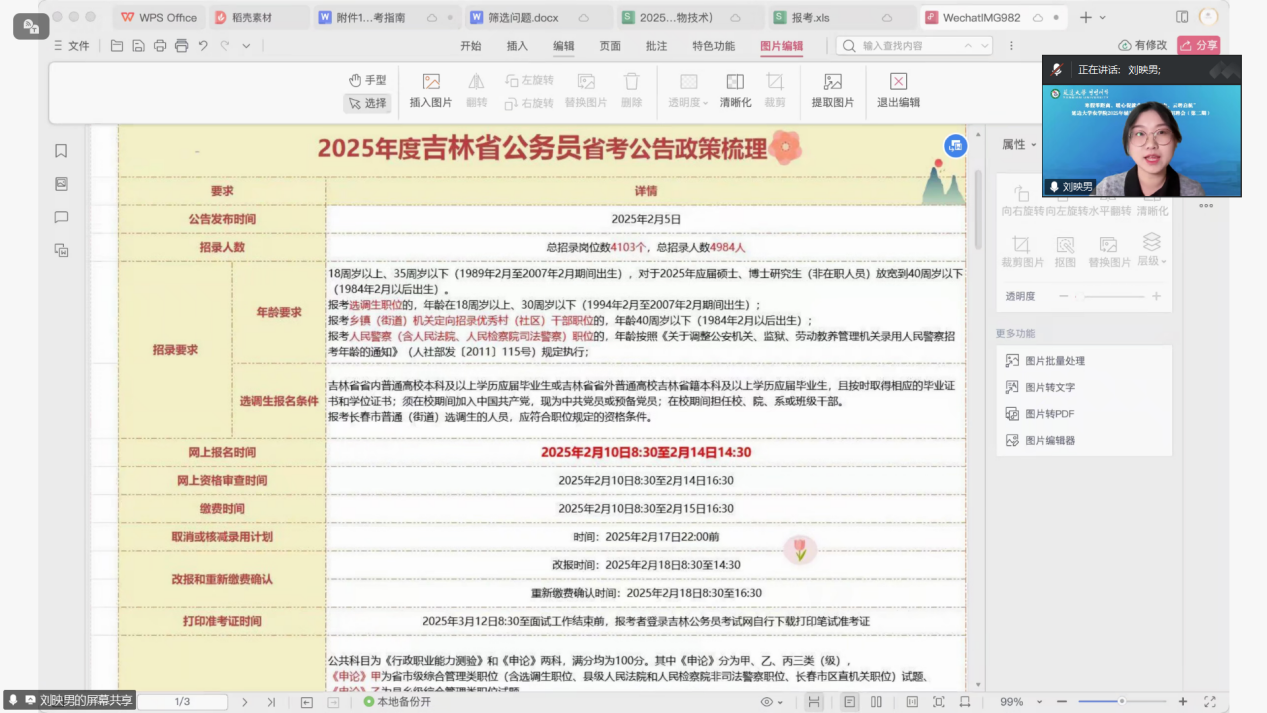
Task: Click the blue floating assistant icon
Action: click(955, 146)
